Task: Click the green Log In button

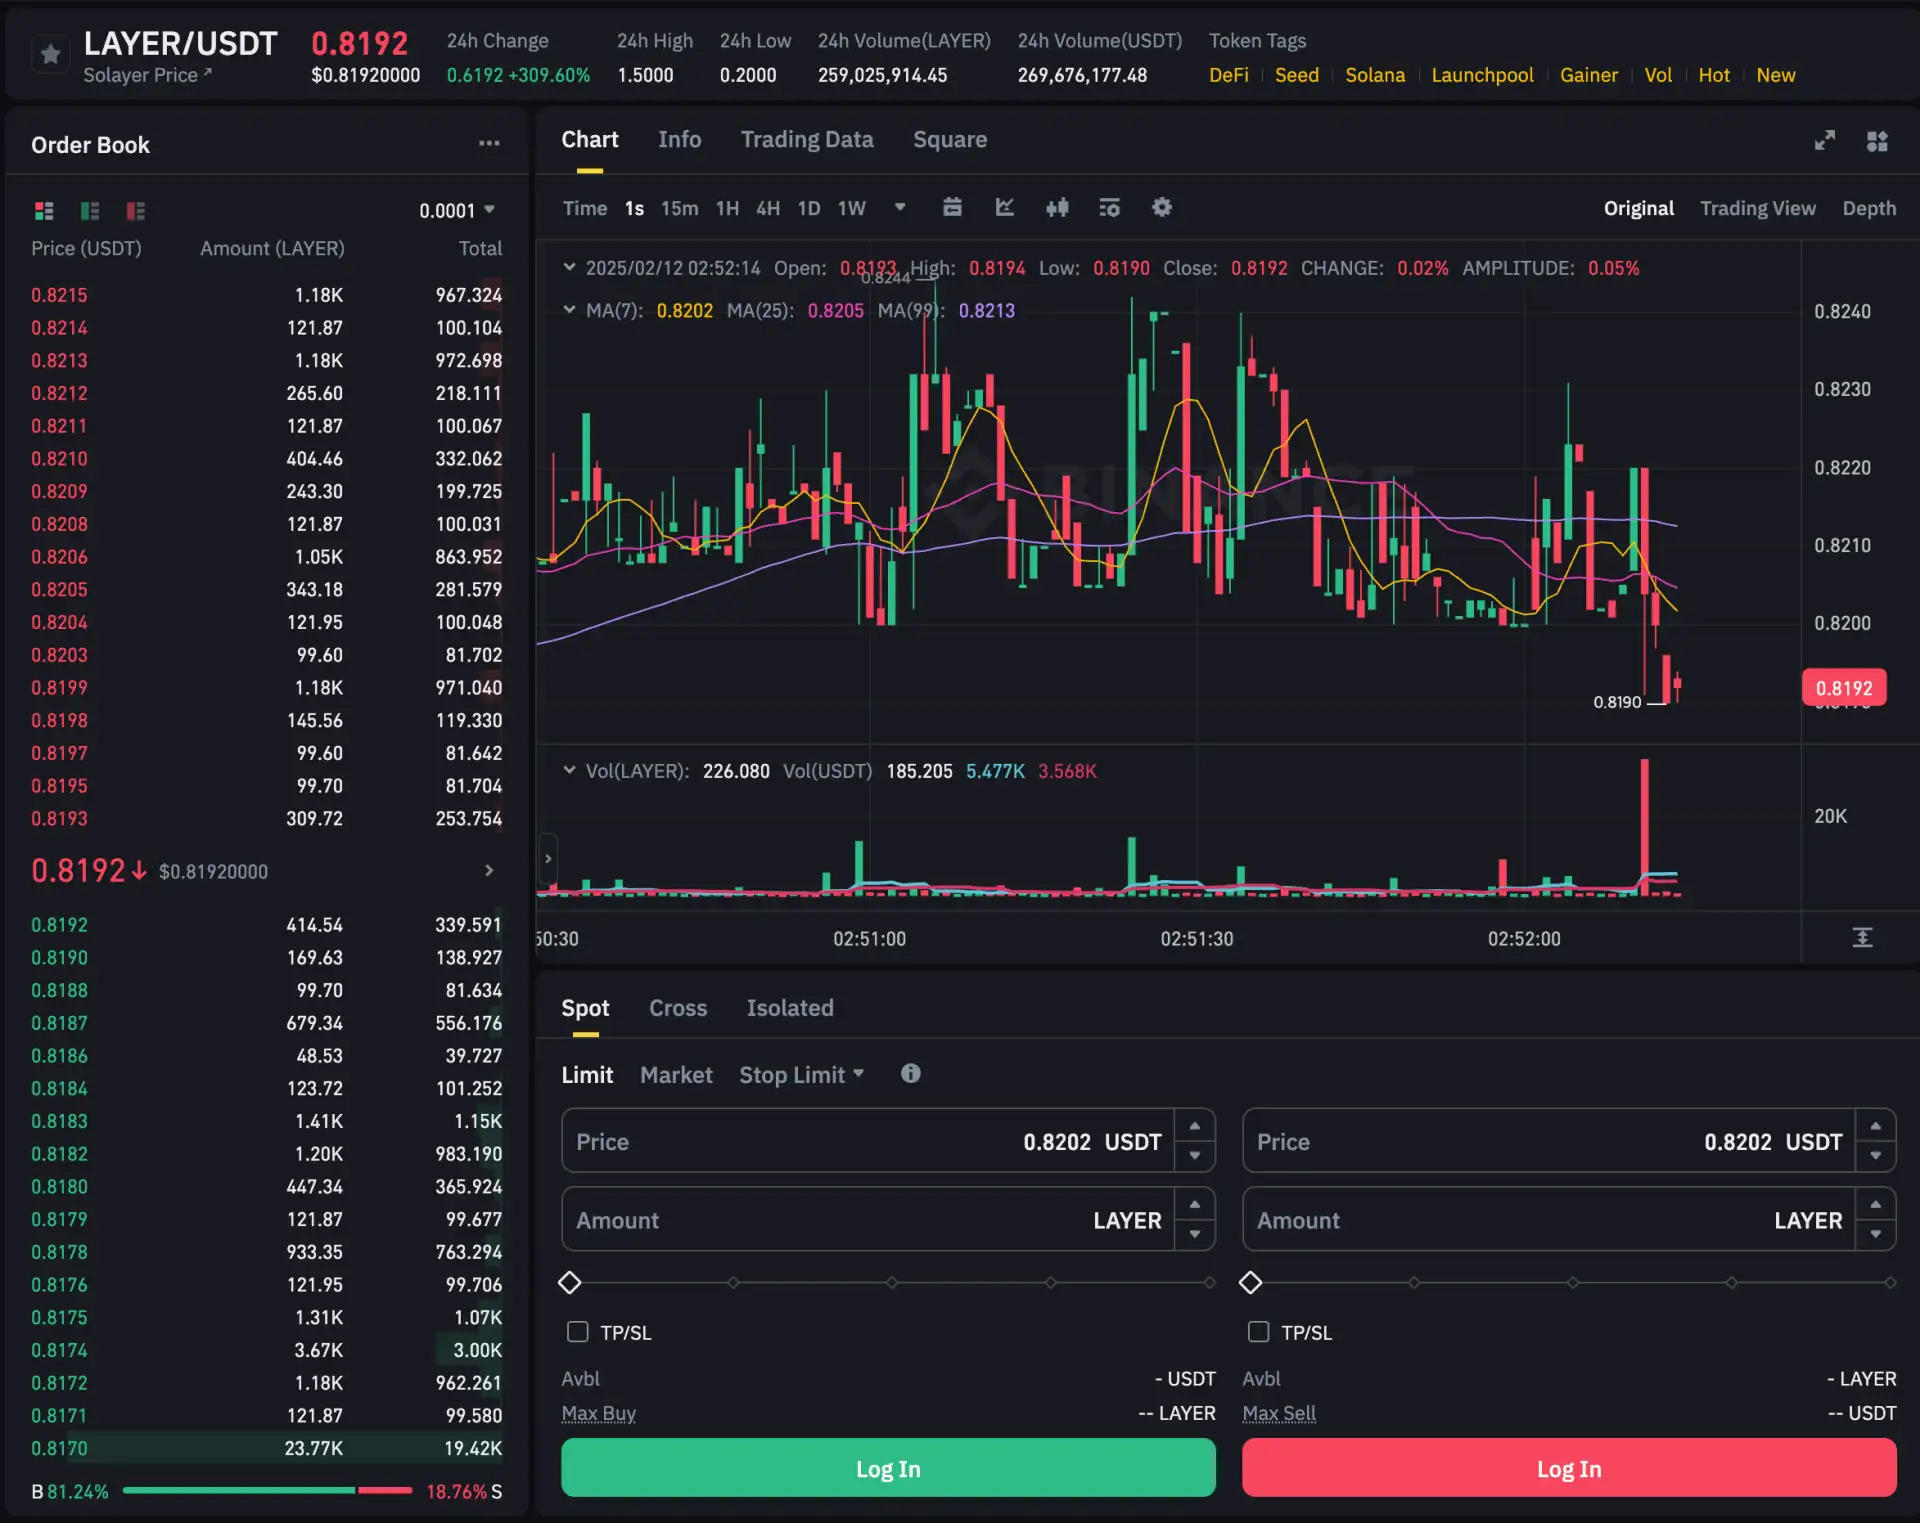Action: (888, 1468)
